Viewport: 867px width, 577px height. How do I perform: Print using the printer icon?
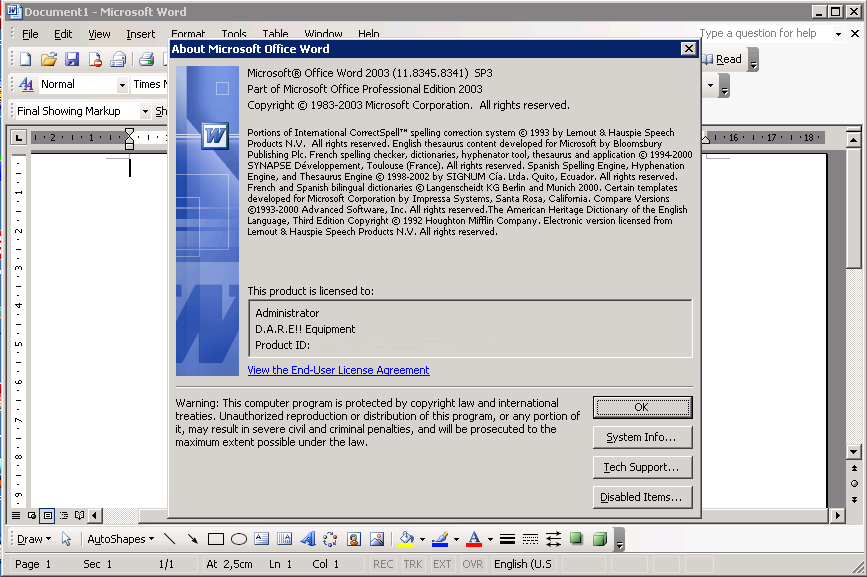(x=147, y=59)
